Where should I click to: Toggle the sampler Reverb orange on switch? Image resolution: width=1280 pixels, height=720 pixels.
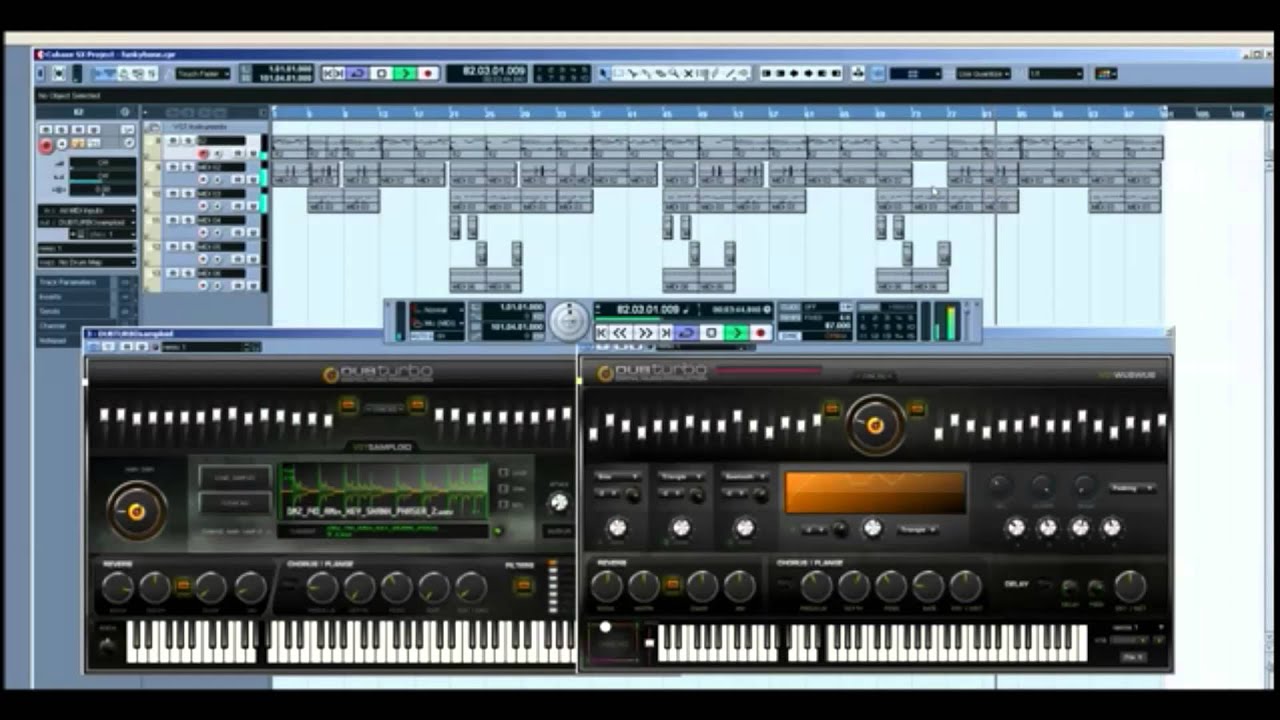coord(183,586)
